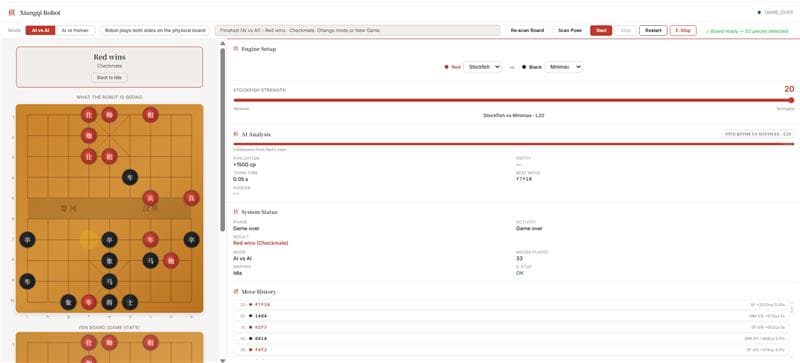Click move 33 row in Move History

point(511,304)
